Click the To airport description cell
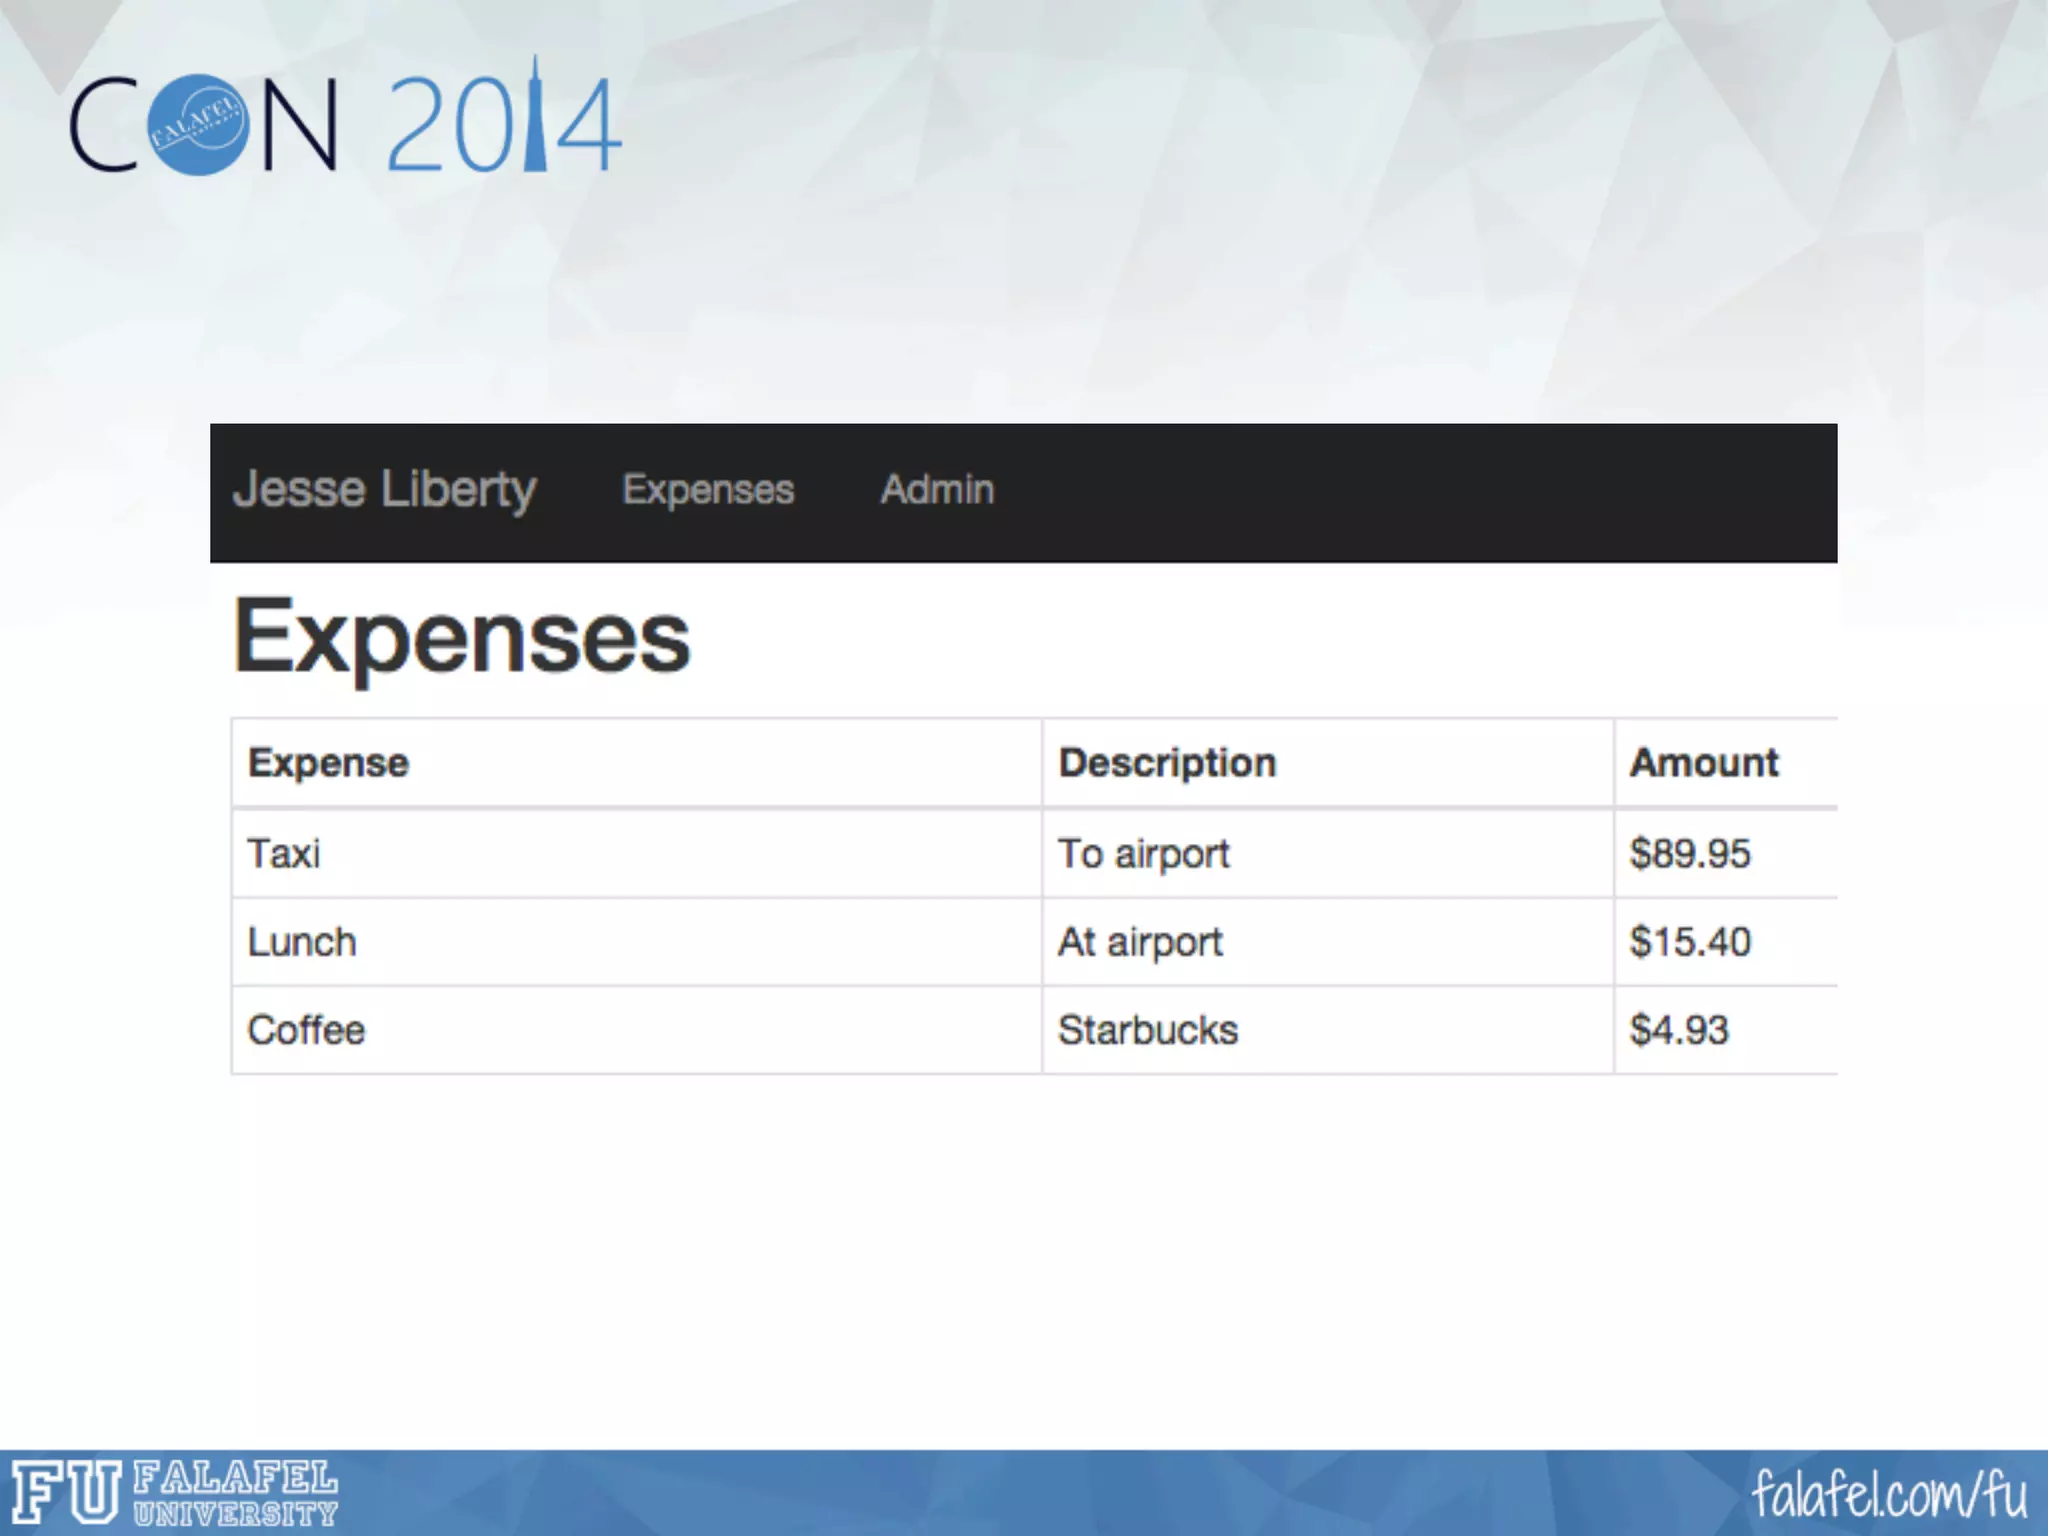This screenshot has width=2048, height=1536. point(1143,854)
